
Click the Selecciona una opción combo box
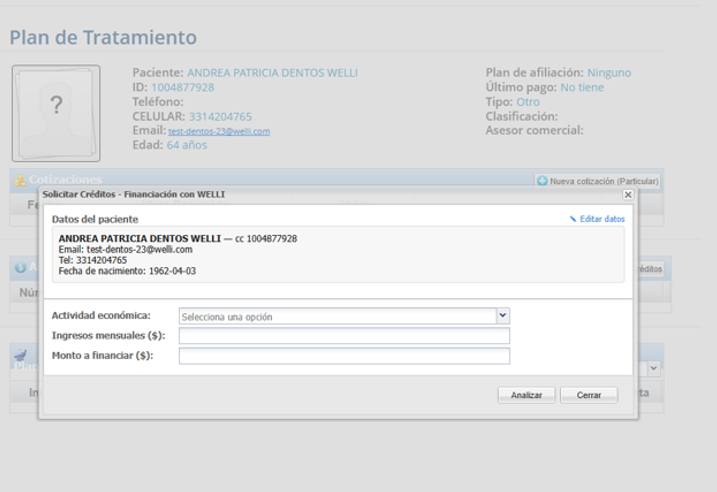pyautogui.click(x=344, y=316)
